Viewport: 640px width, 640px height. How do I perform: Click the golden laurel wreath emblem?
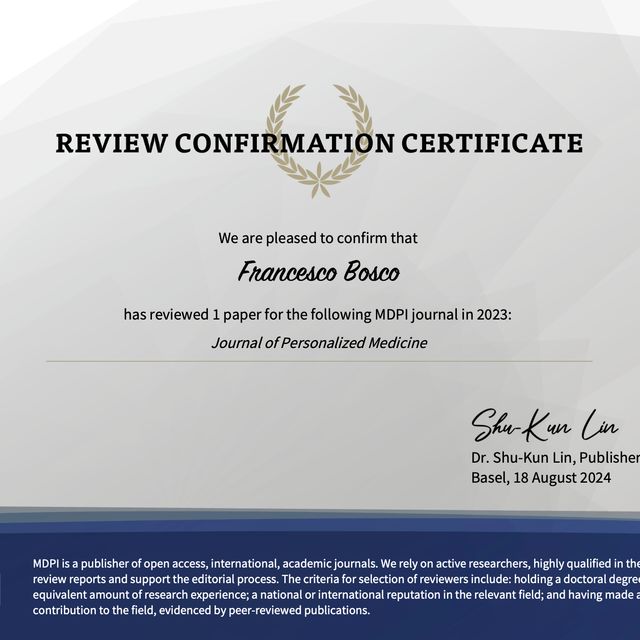(319, 141)
